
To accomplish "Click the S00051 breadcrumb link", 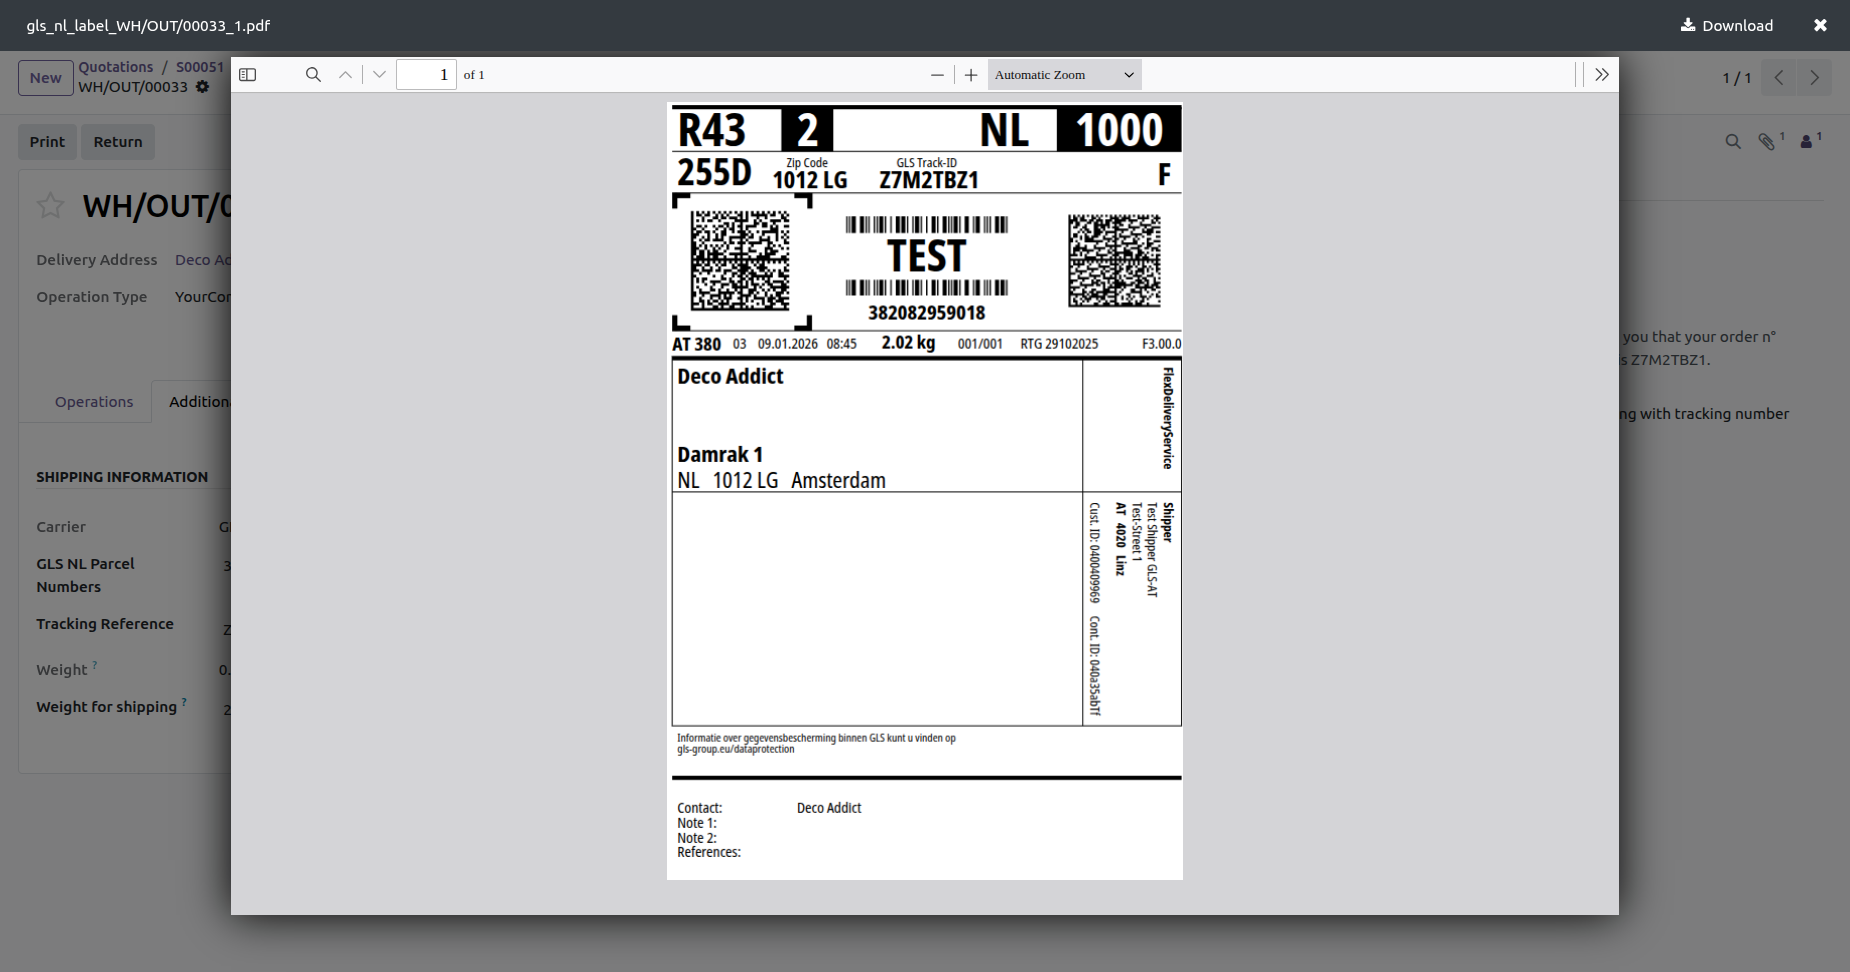I will pyautogui.click(x=200, y=67).
